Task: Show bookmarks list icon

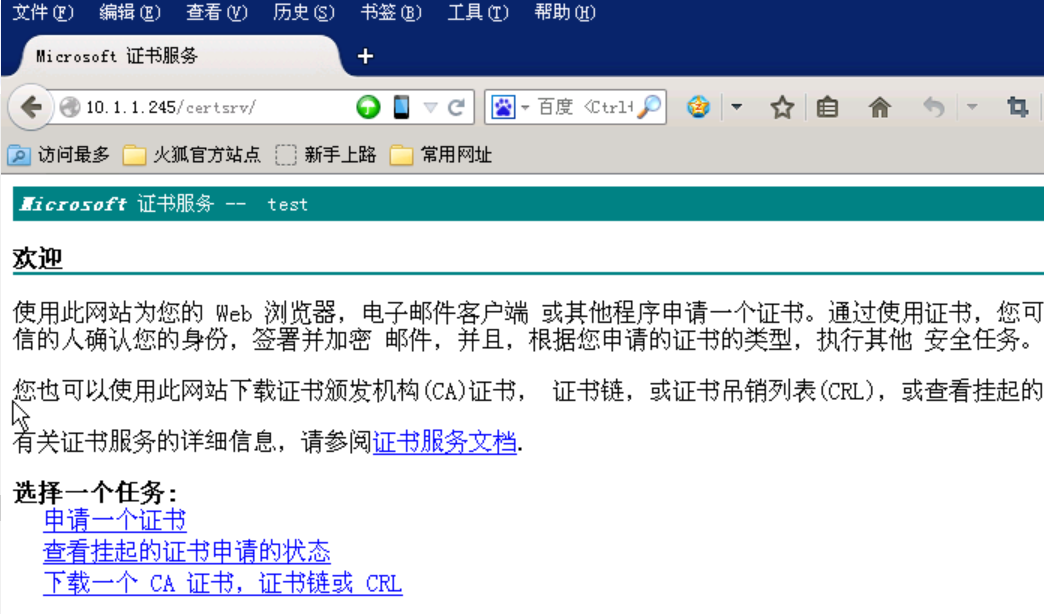Action: click(x=827, y=107)
